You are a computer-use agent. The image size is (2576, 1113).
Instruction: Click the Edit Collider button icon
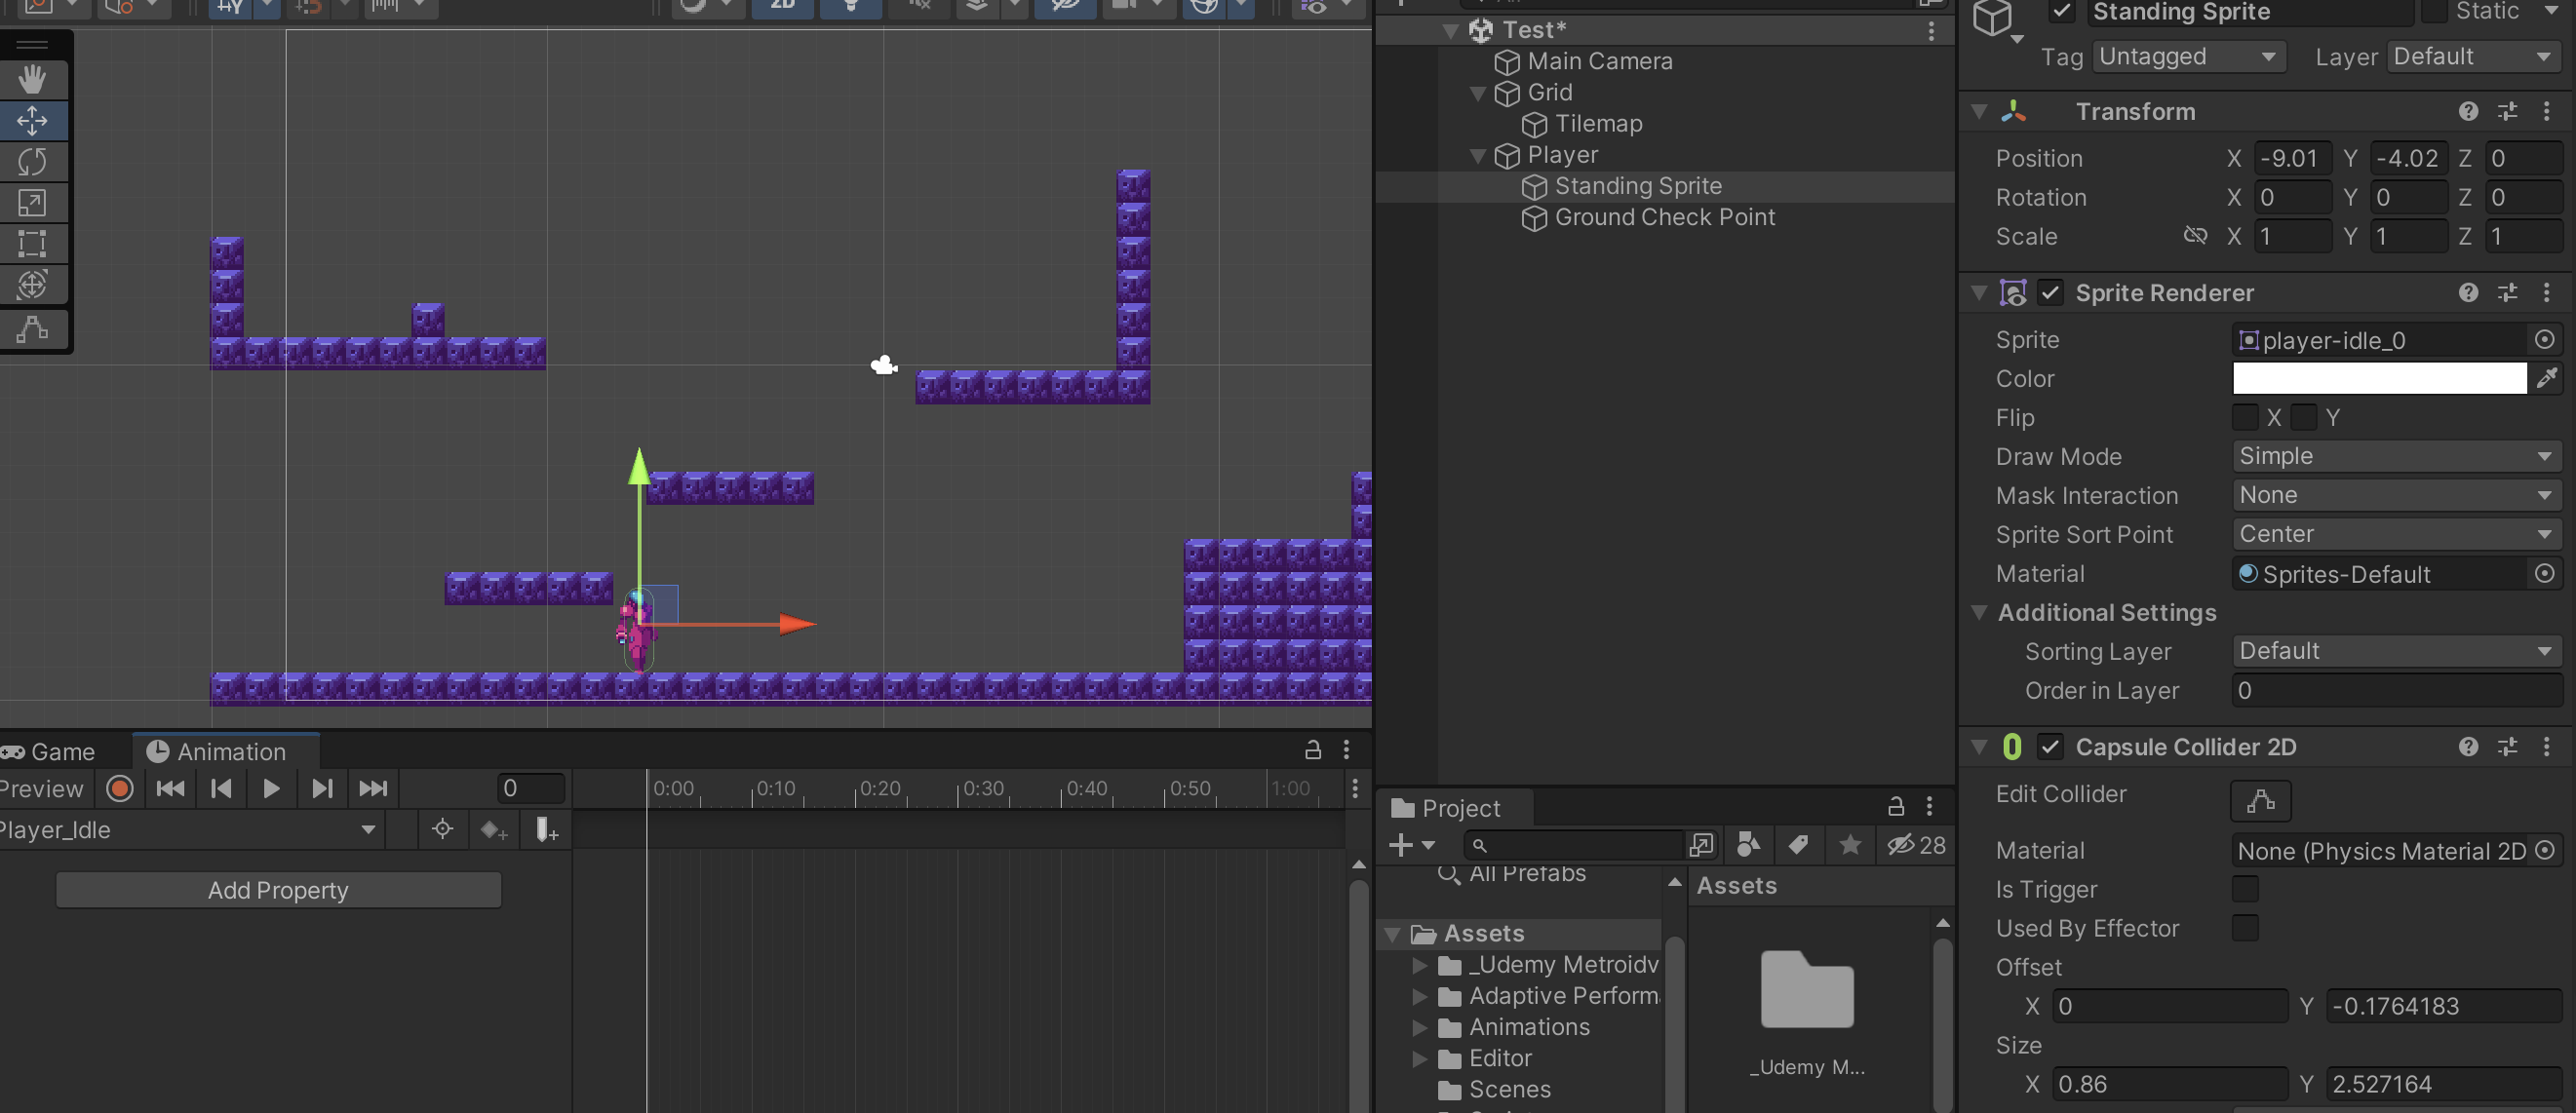pos(2259,800)
